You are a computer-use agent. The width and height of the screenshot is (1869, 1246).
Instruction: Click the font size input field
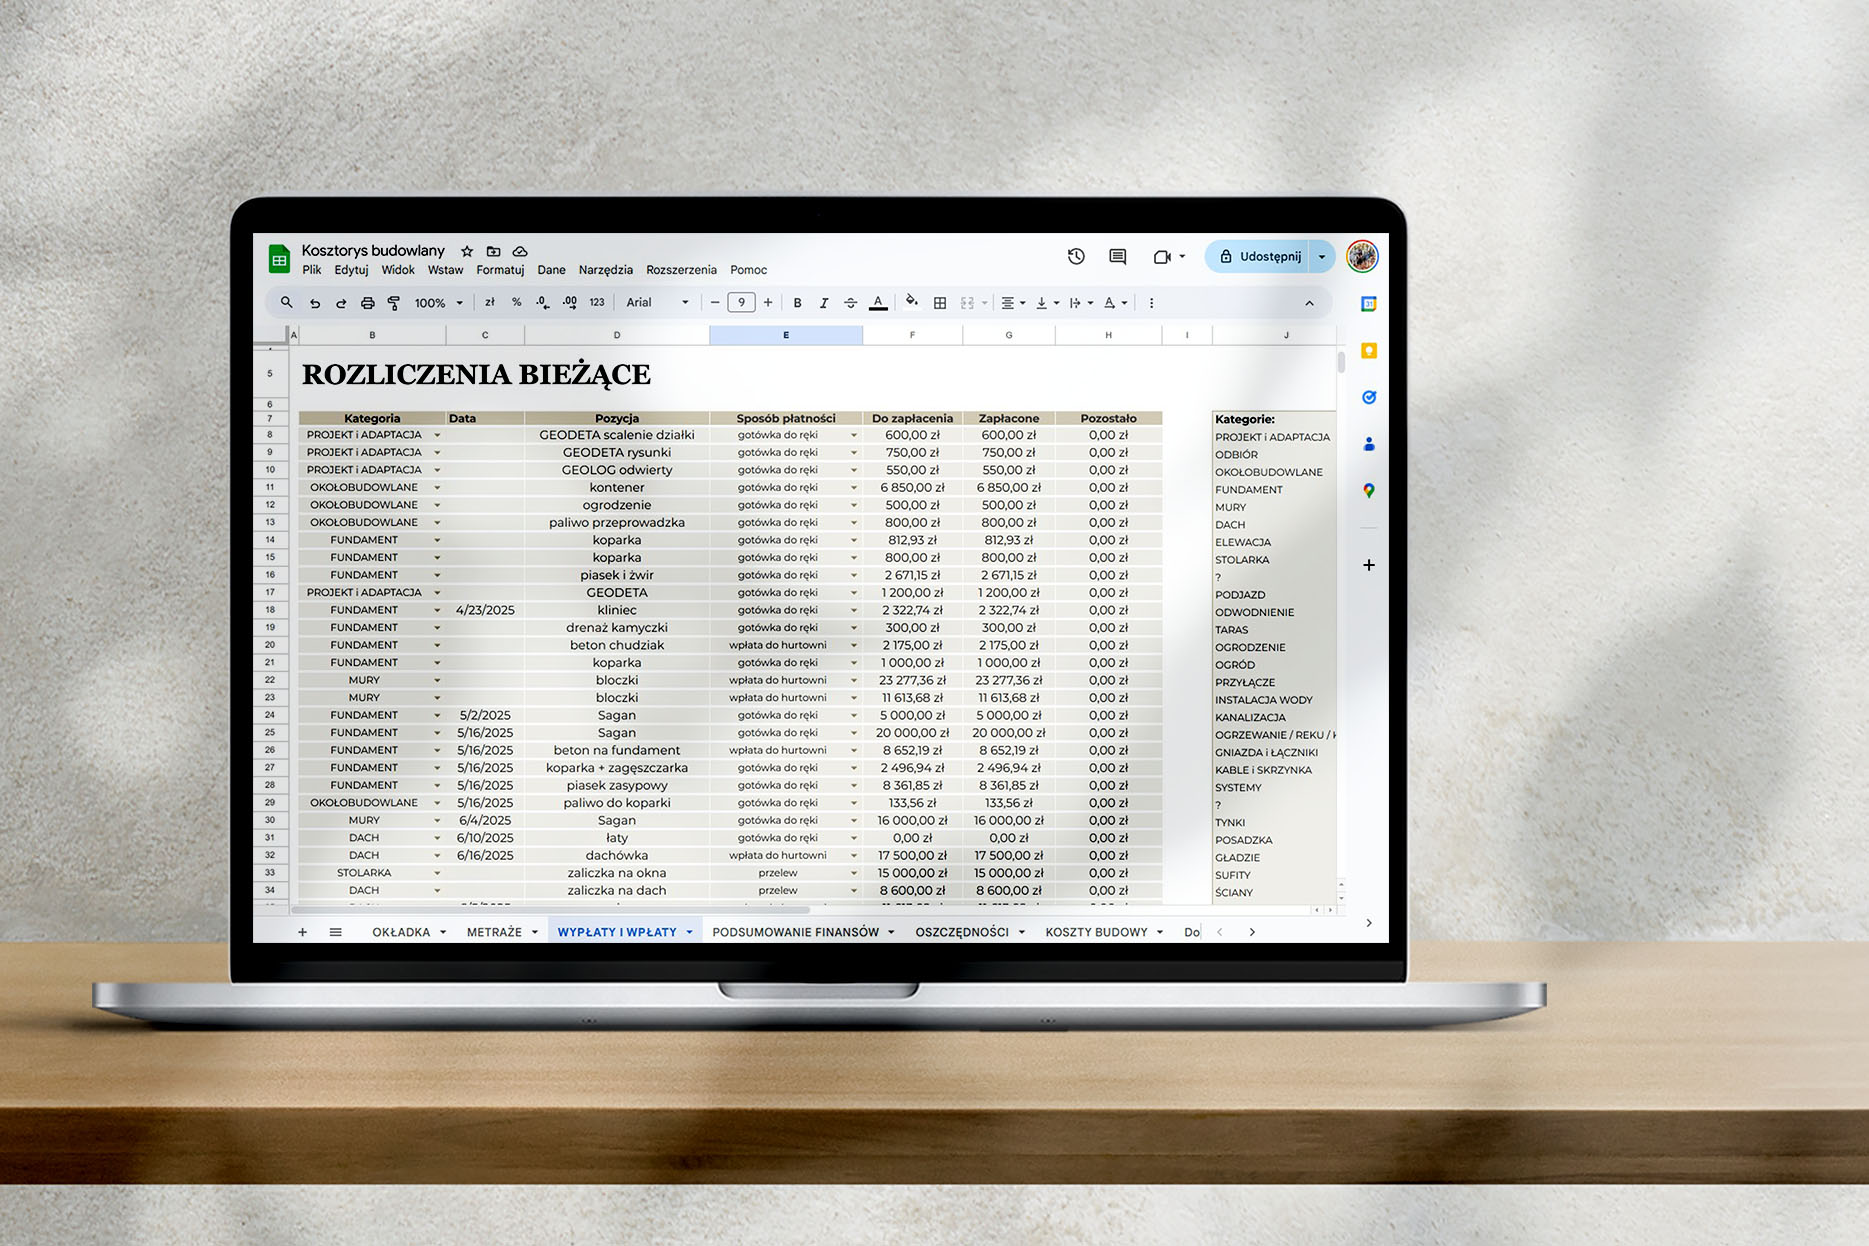[741, 303]
